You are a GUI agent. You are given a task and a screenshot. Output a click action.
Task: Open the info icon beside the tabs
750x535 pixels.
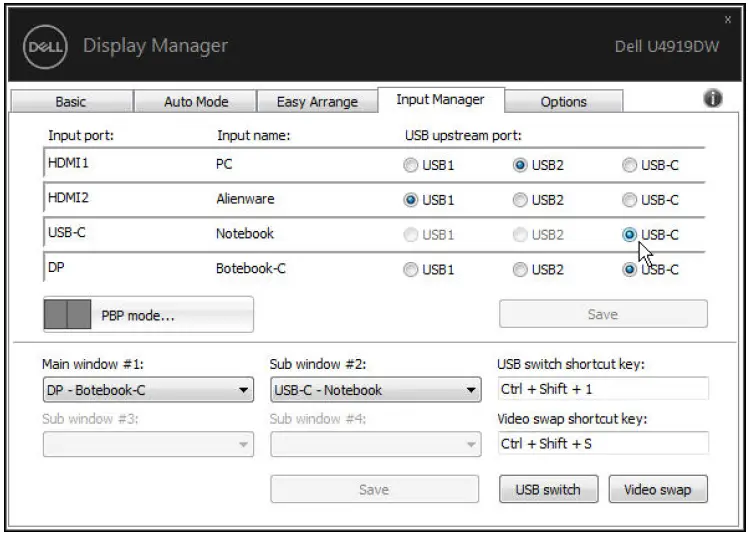[x=713, y=98]
